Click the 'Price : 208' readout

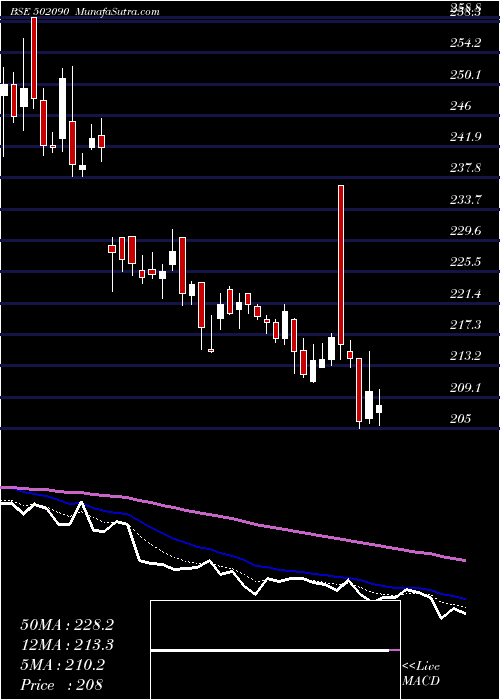[x=62, y=685]
